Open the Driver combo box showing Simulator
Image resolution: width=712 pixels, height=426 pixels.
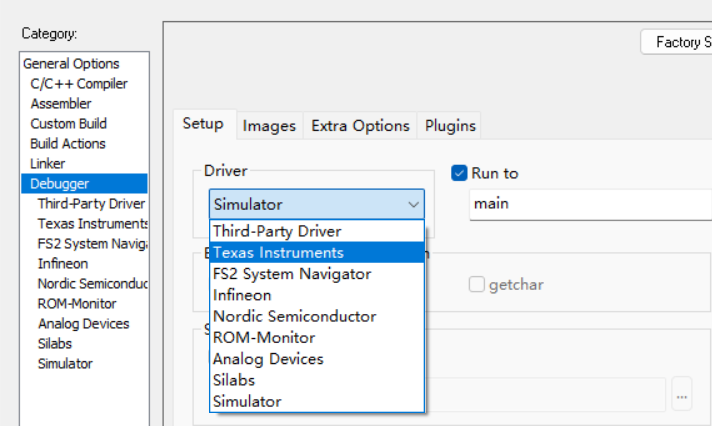(x=316, y=204)
